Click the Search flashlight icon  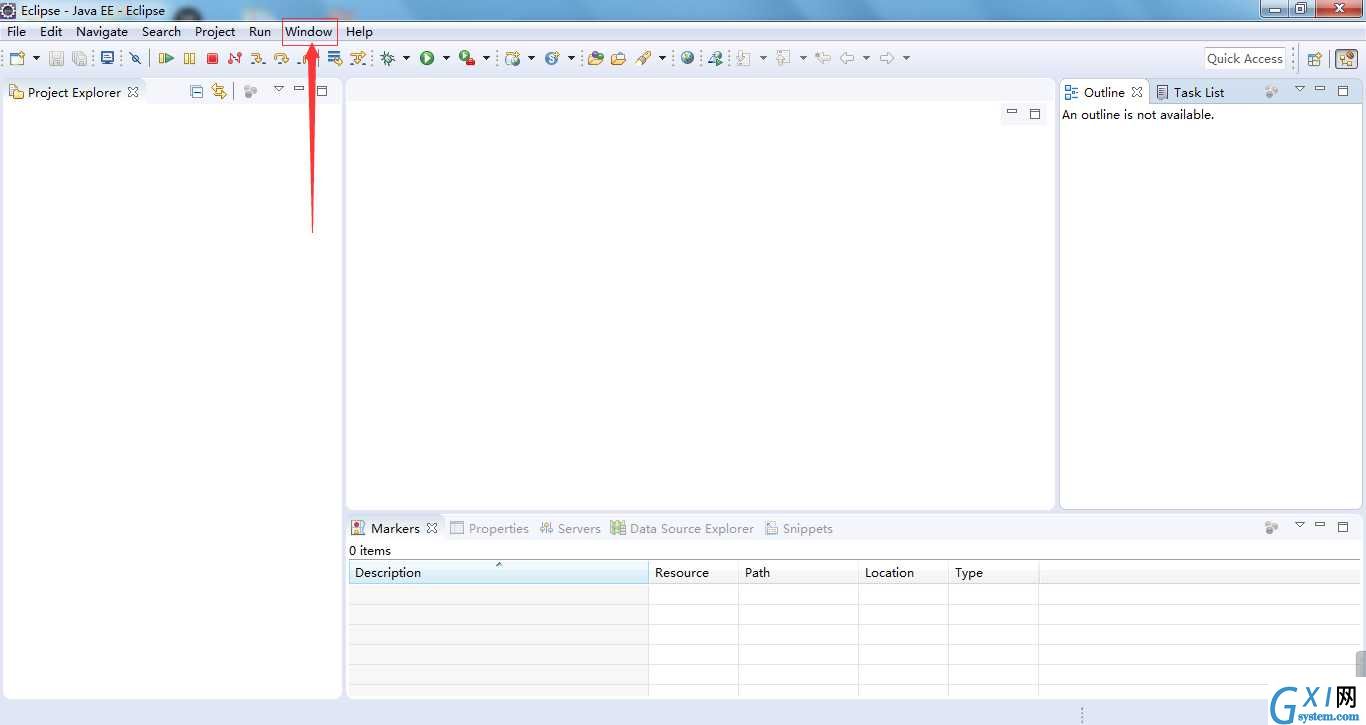coord(644,58)
